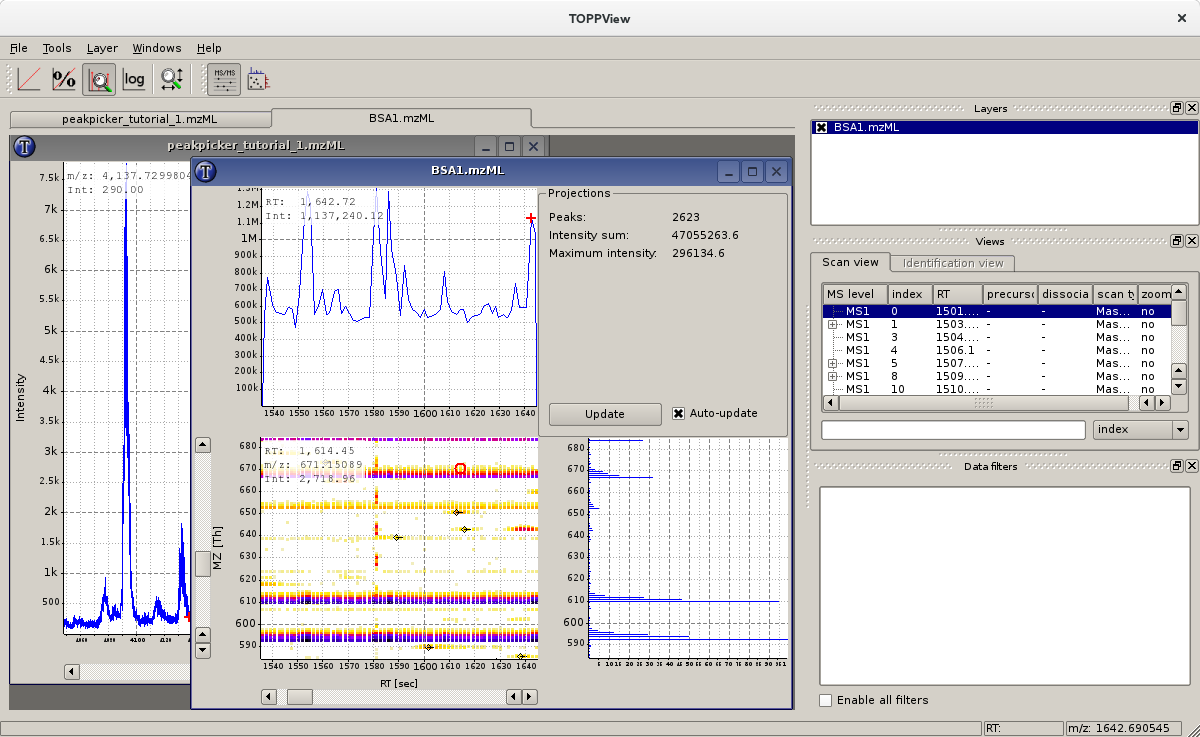Click the scan search input field

pyautogui.click(x=952, y=430)
